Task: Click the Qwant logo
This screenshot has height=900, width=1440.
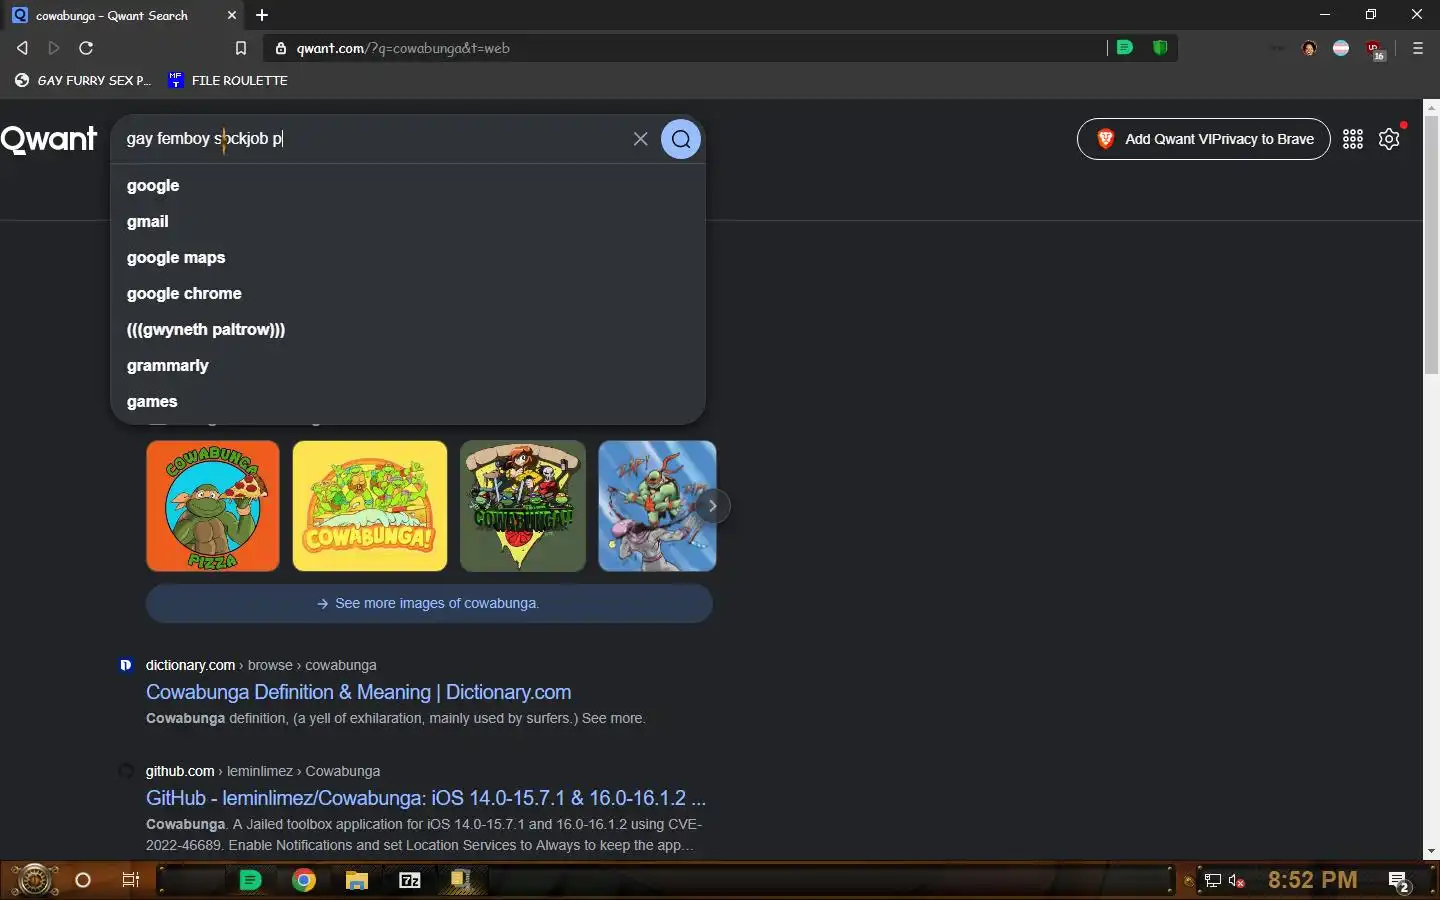Action: pos(49,139)
